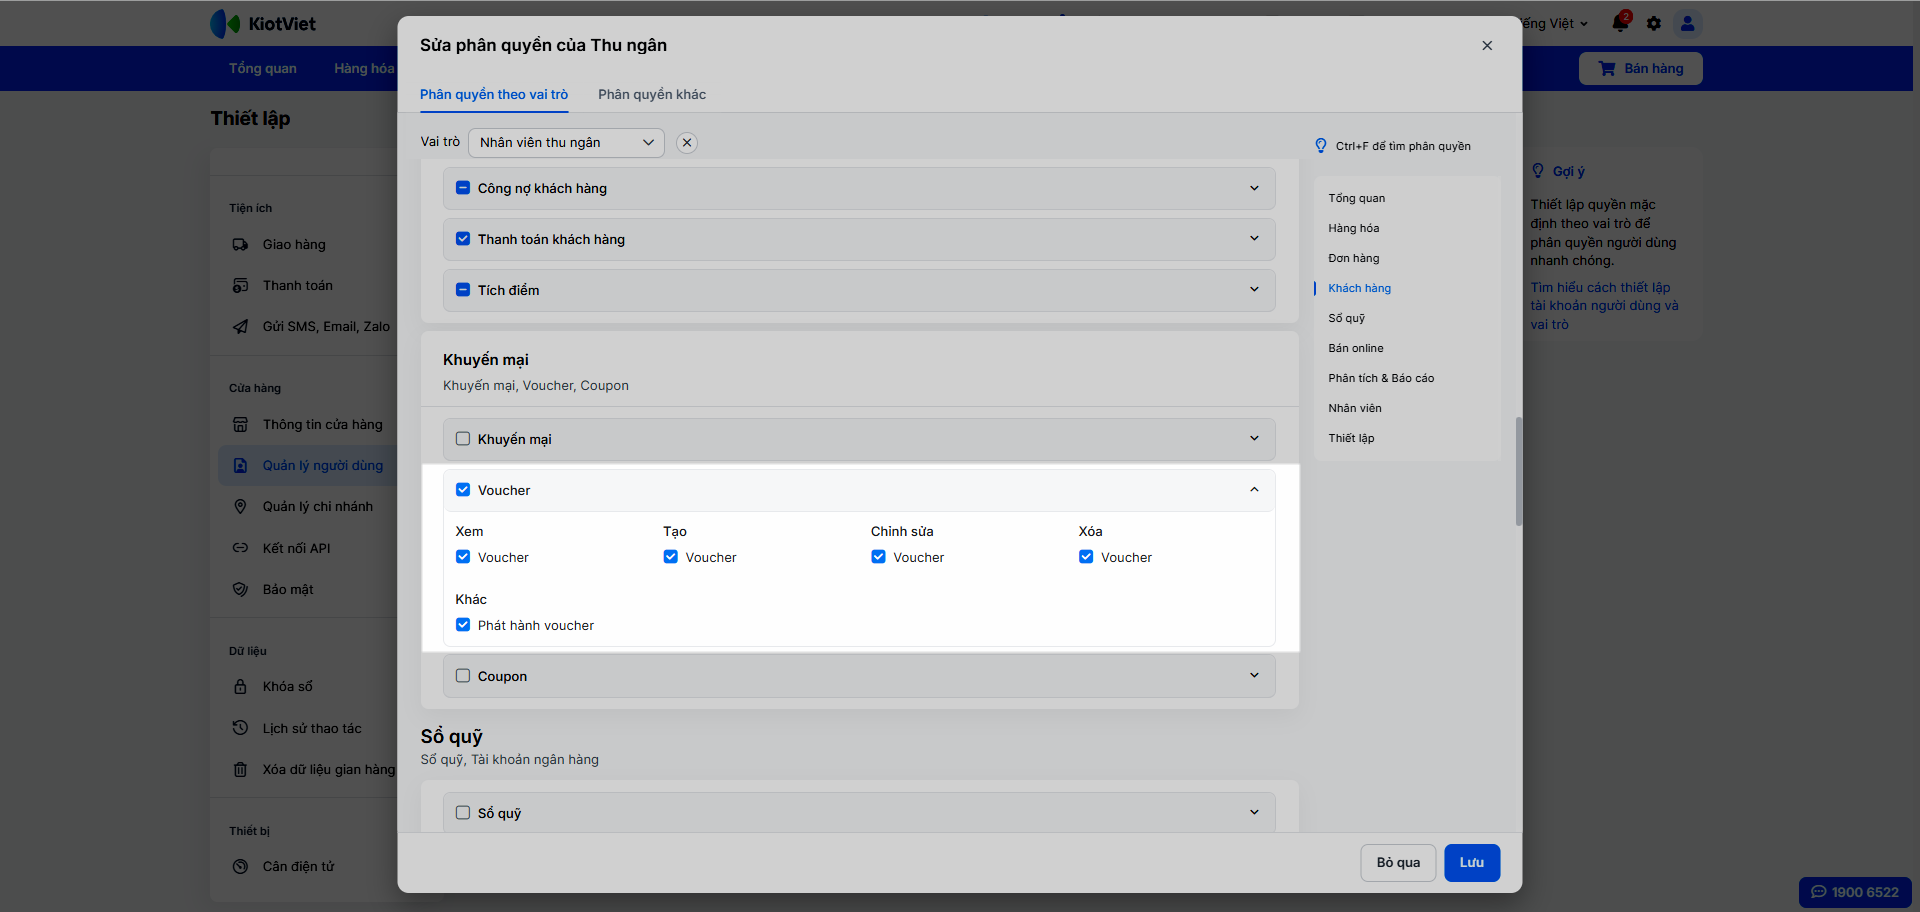Check the Khuyến mại permission checkbox
The height and width of the screenshot is (912, 1920).
pyautogui.click(x=463, y=439)
